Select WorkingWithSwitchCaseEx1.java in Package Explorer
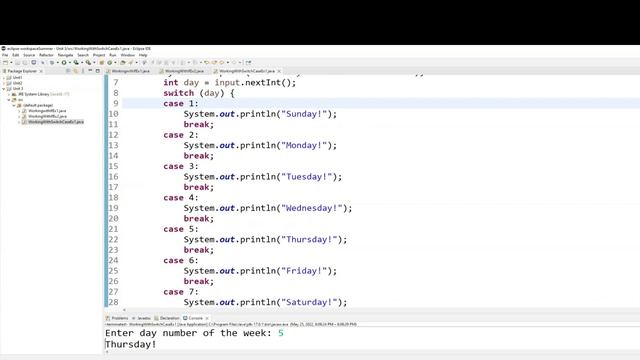Viewport: 640px width, 360px height. coord(56,122)
